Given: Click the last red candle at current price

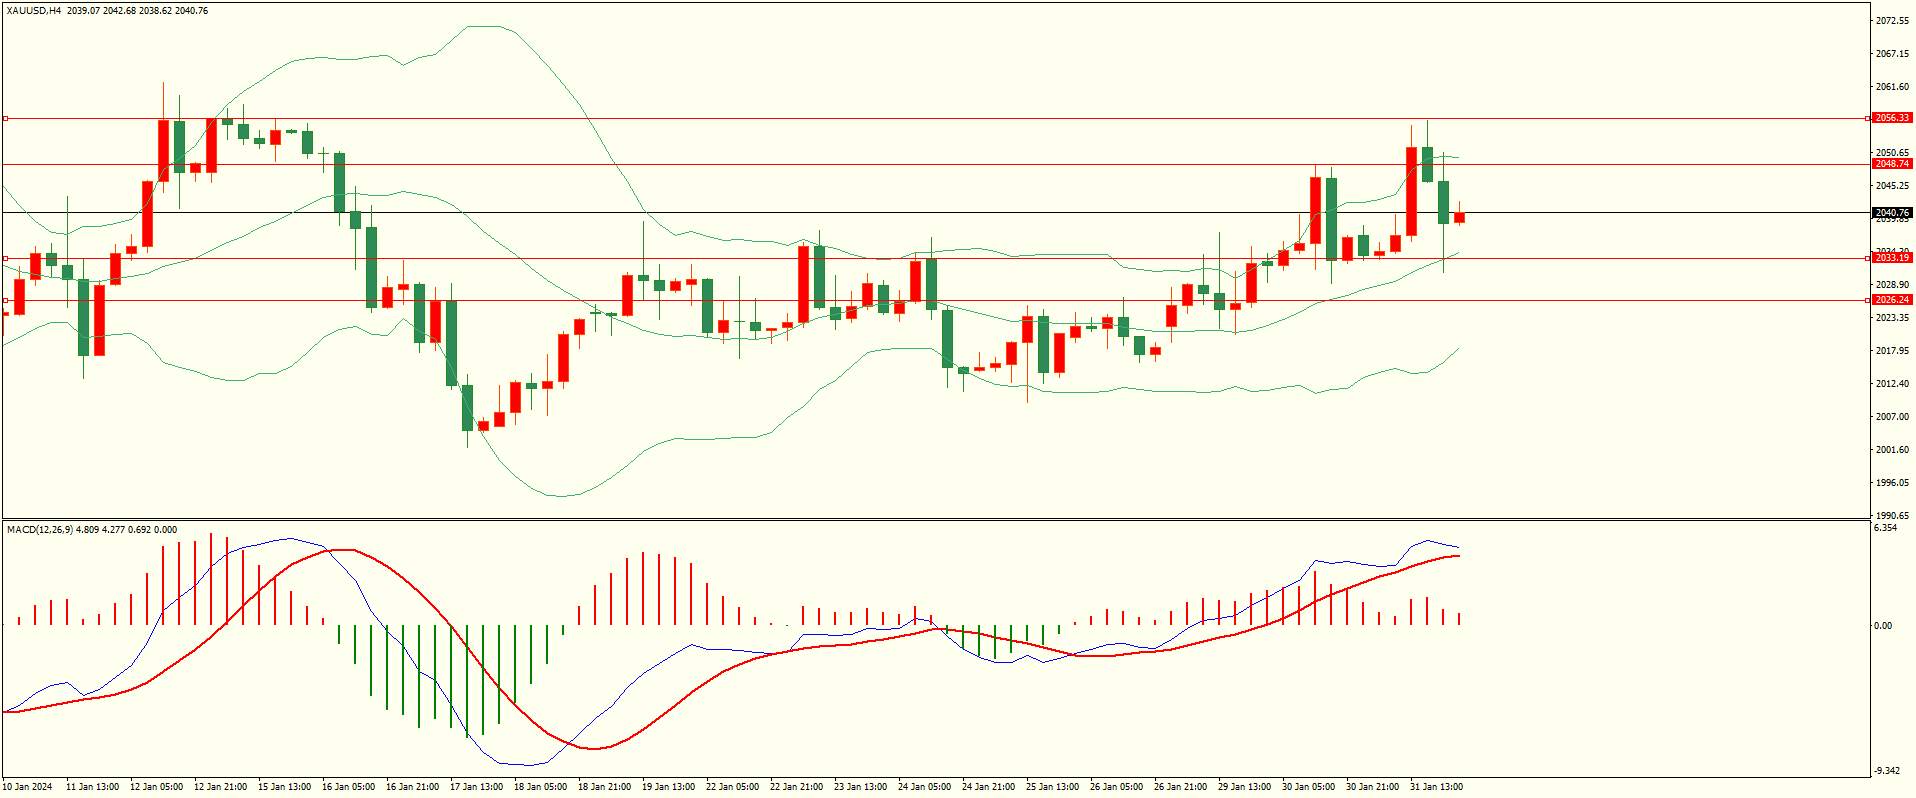Looking at the screenshot, I should 1460,217.
